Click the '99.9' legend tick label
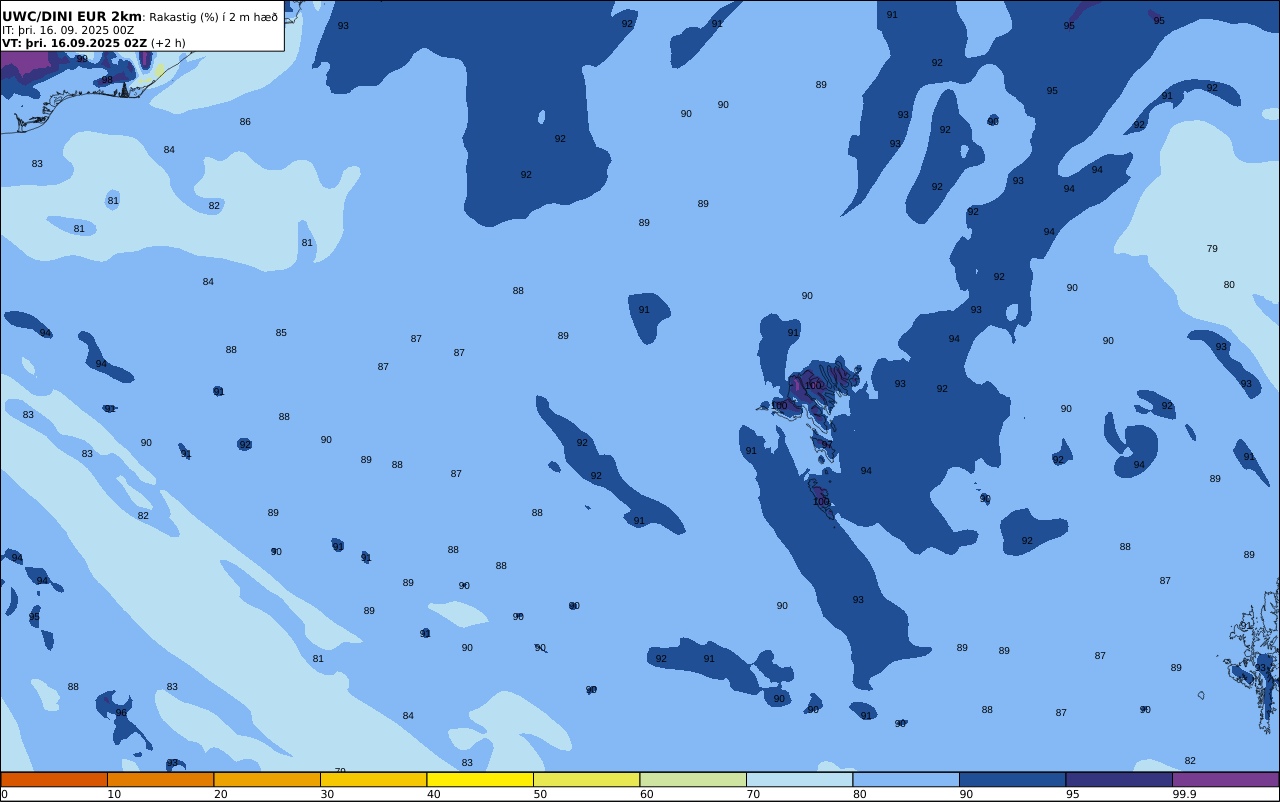Screen dimensions: 1280x802 1185,794
